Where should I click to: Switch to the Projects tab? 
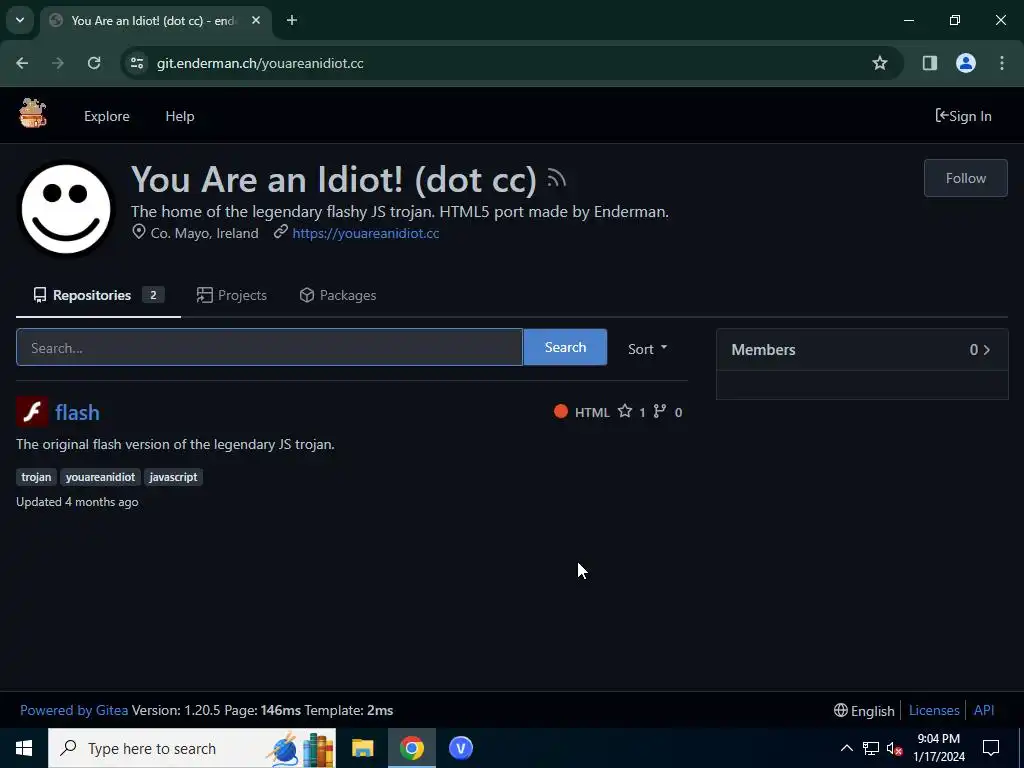tap(232, 295)
